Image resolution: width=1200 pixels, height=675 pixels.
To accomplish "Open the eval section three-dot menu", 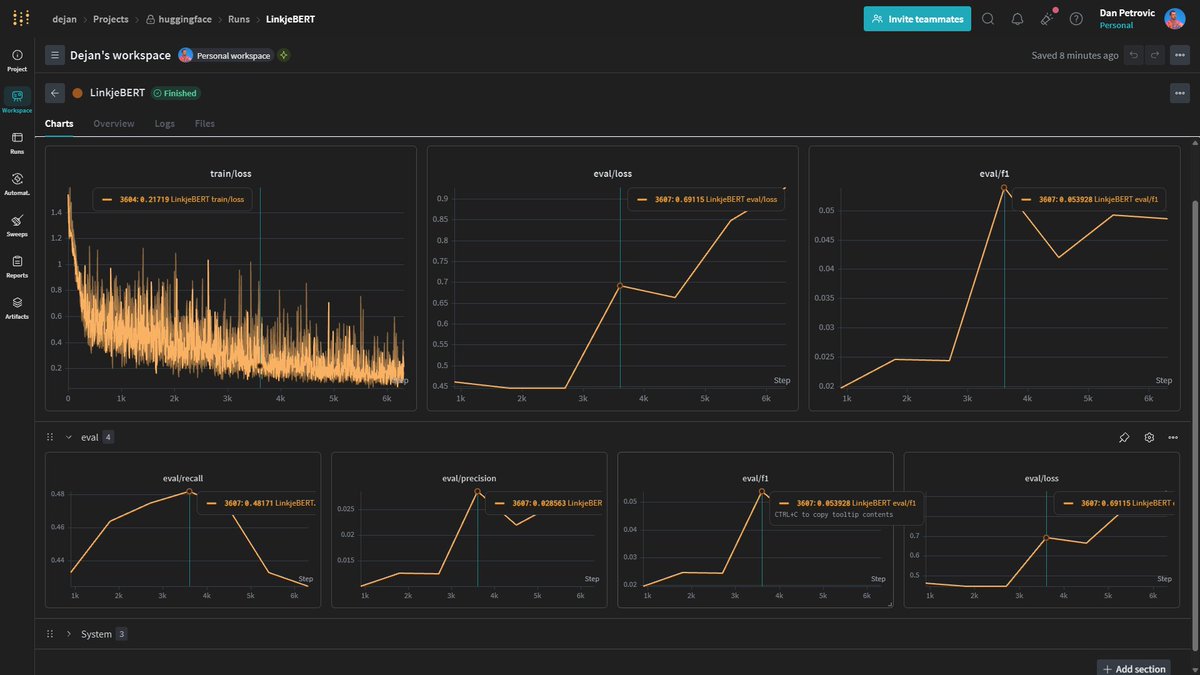I will tap(1173, 437).
